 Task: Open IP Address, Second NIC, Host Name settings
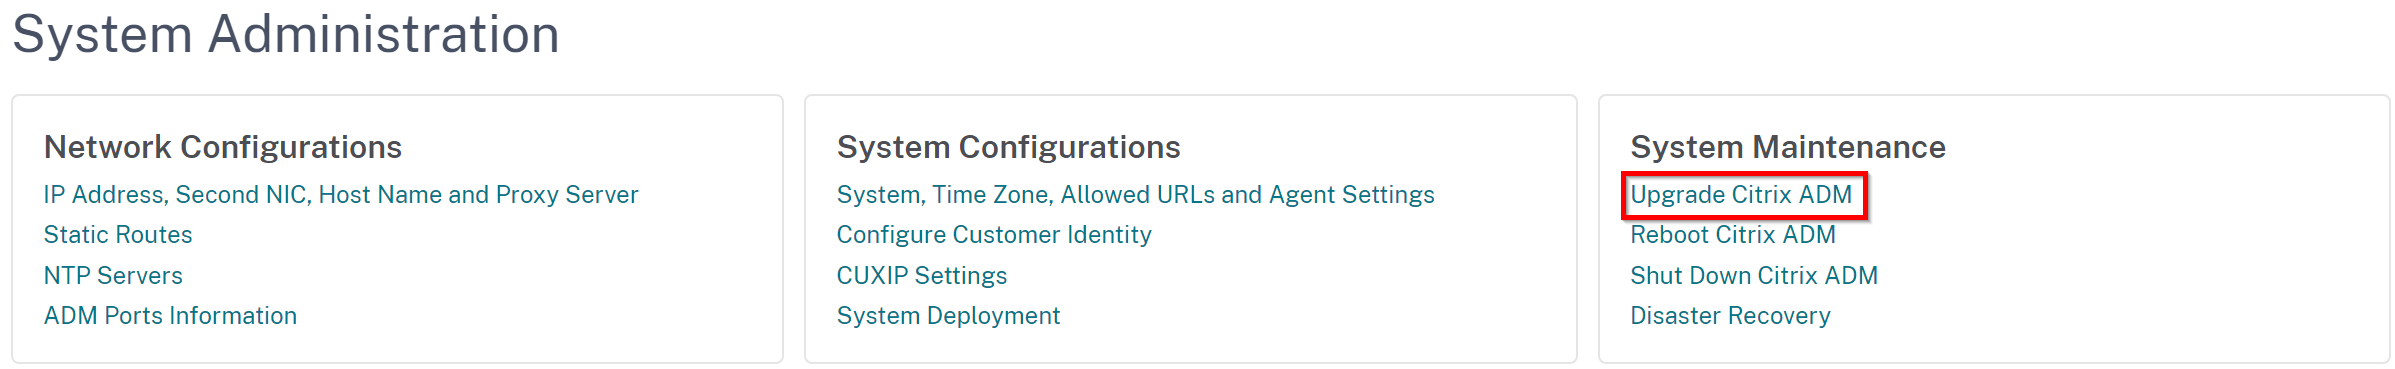[x=341, y=195]
